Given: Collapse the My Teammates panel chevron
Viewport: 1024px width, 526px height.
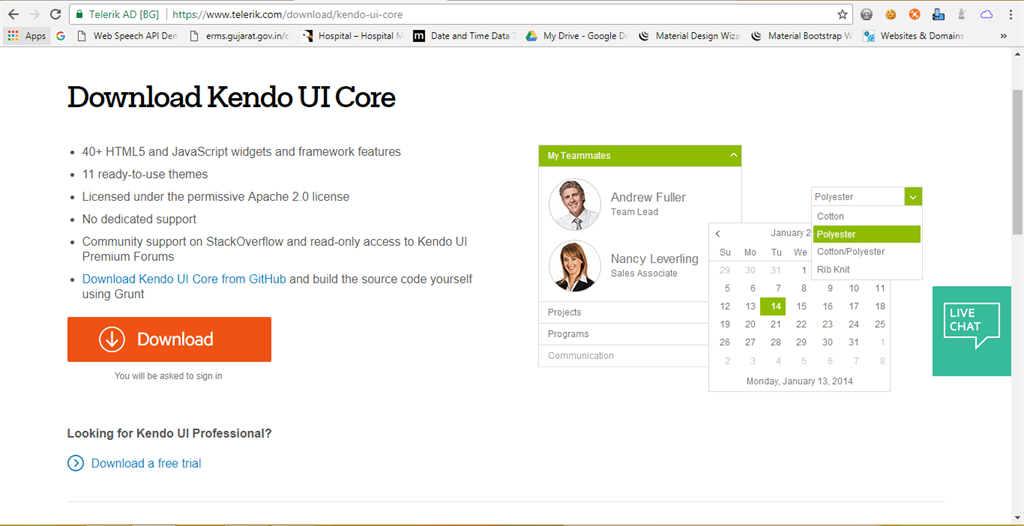Looking at the screenshot, I should coord(733,156).
